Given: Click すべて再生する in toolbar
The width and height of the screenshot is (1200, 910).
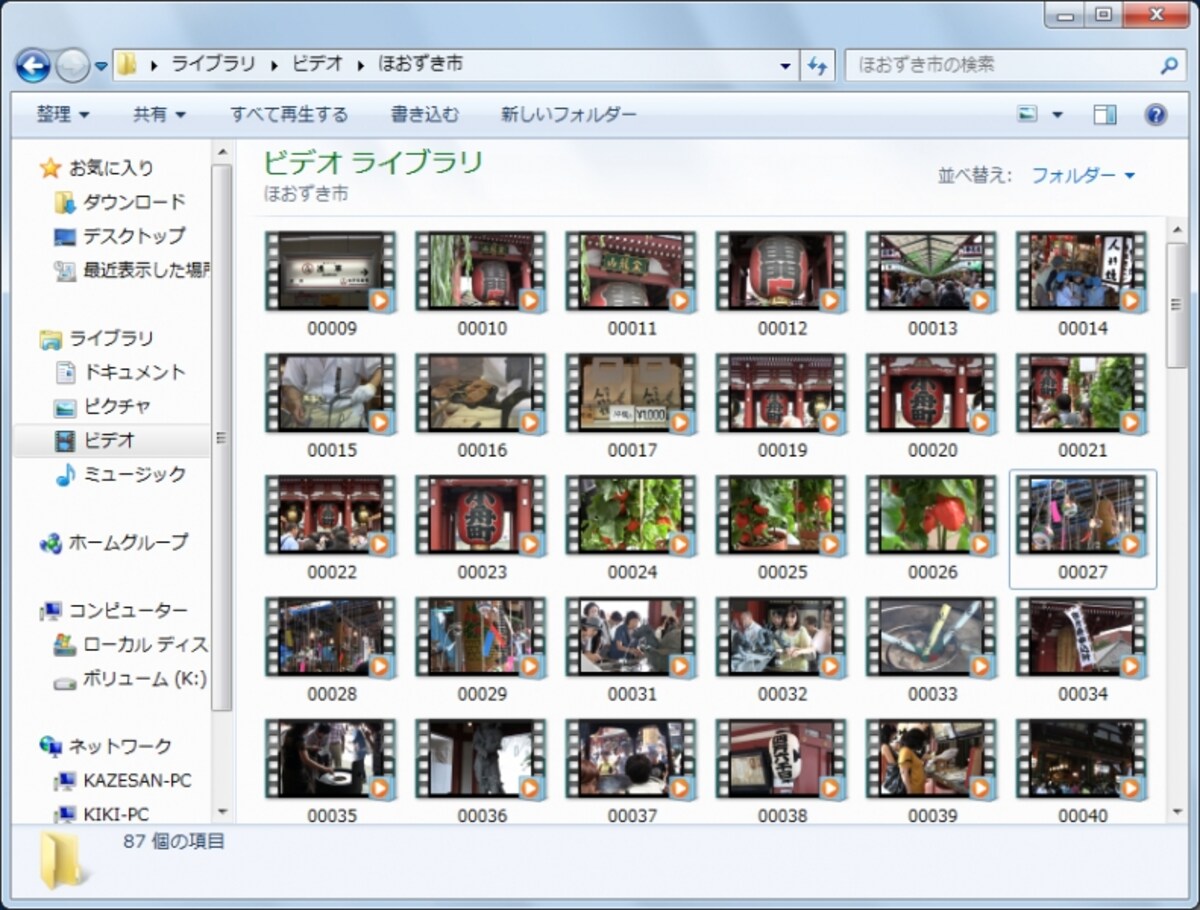Looking at the screenshot, I should (x=289, y=115).
